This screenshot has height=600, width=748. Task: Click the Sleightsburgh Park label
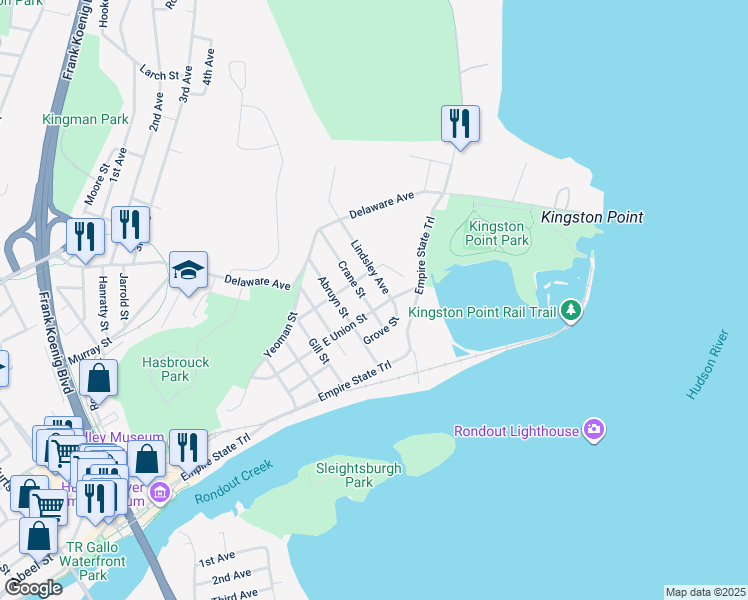pyautogui.click(x=359, y=475)
